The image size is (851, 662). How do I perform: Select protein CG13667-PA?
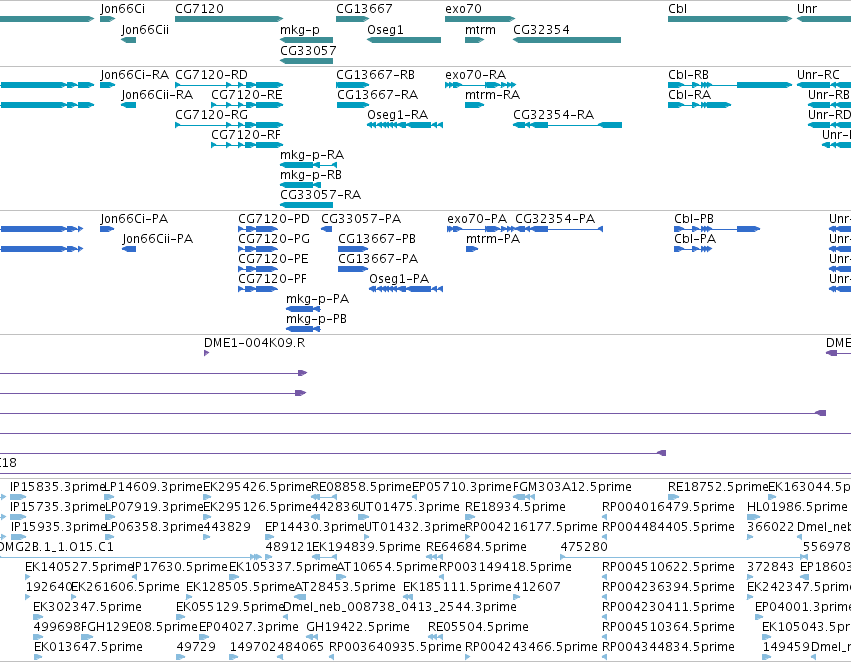coord(353,269)
